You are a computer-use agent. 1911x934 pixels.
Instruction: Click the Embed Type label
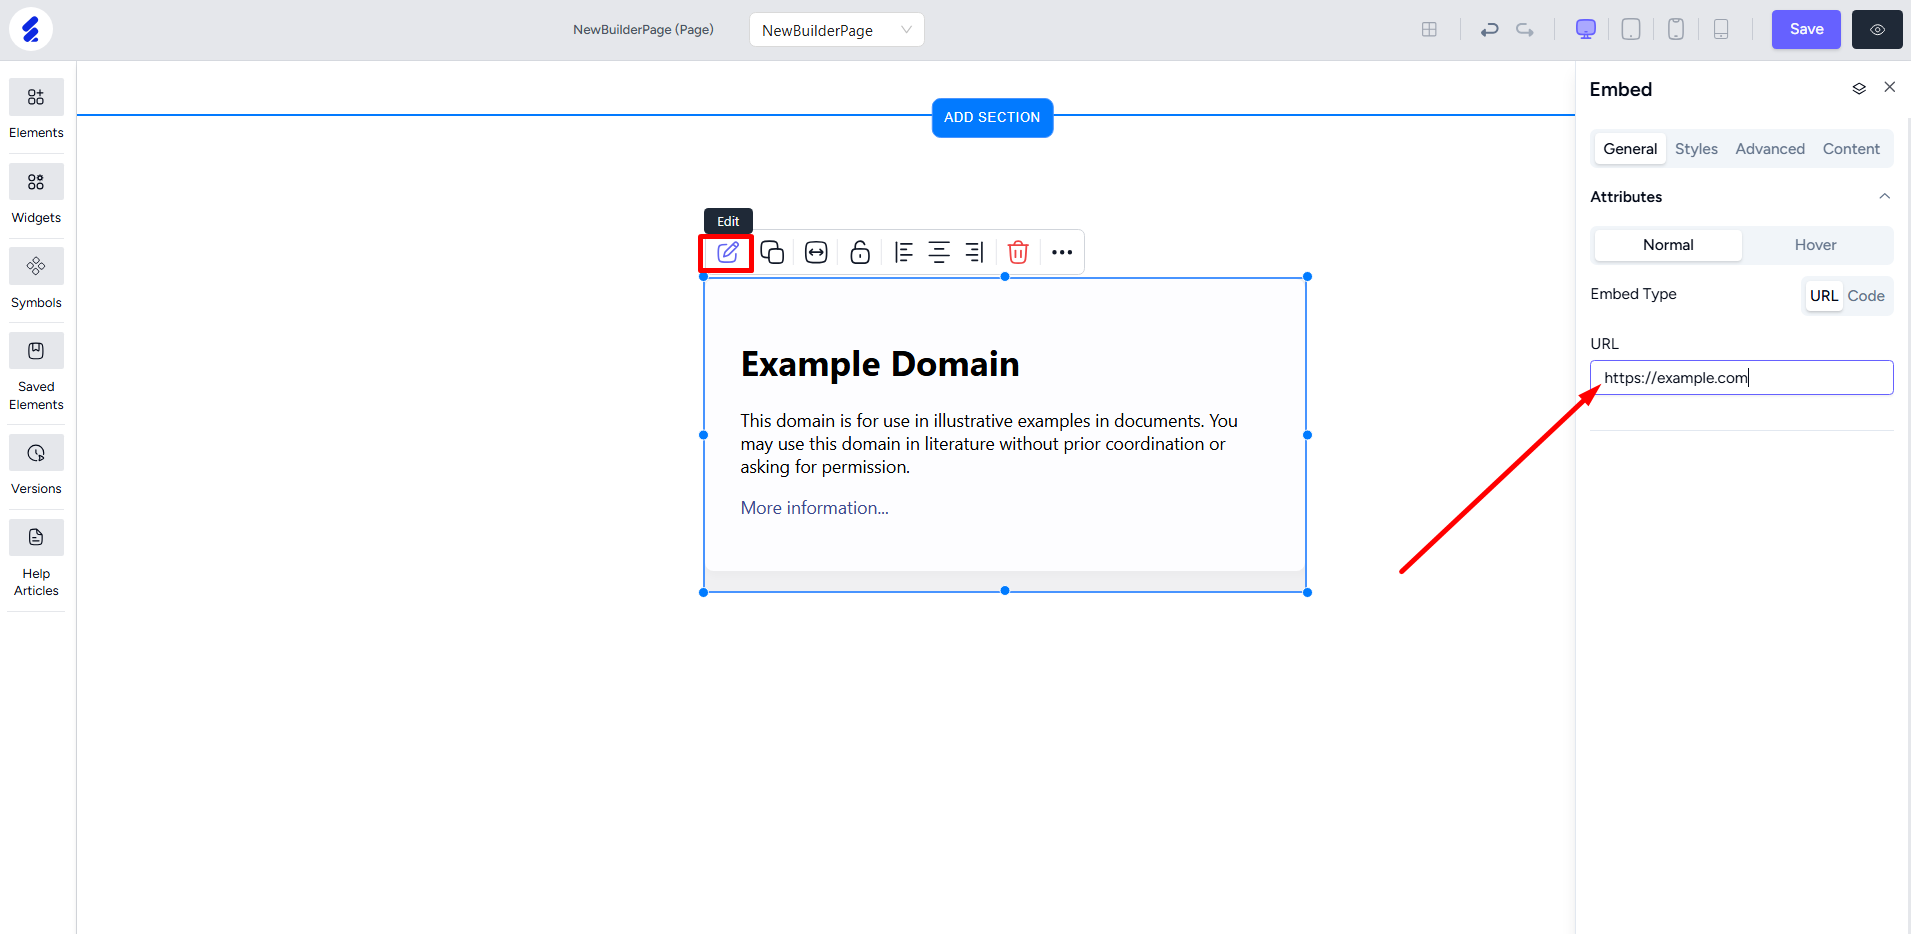click(x=1633, y=294)
